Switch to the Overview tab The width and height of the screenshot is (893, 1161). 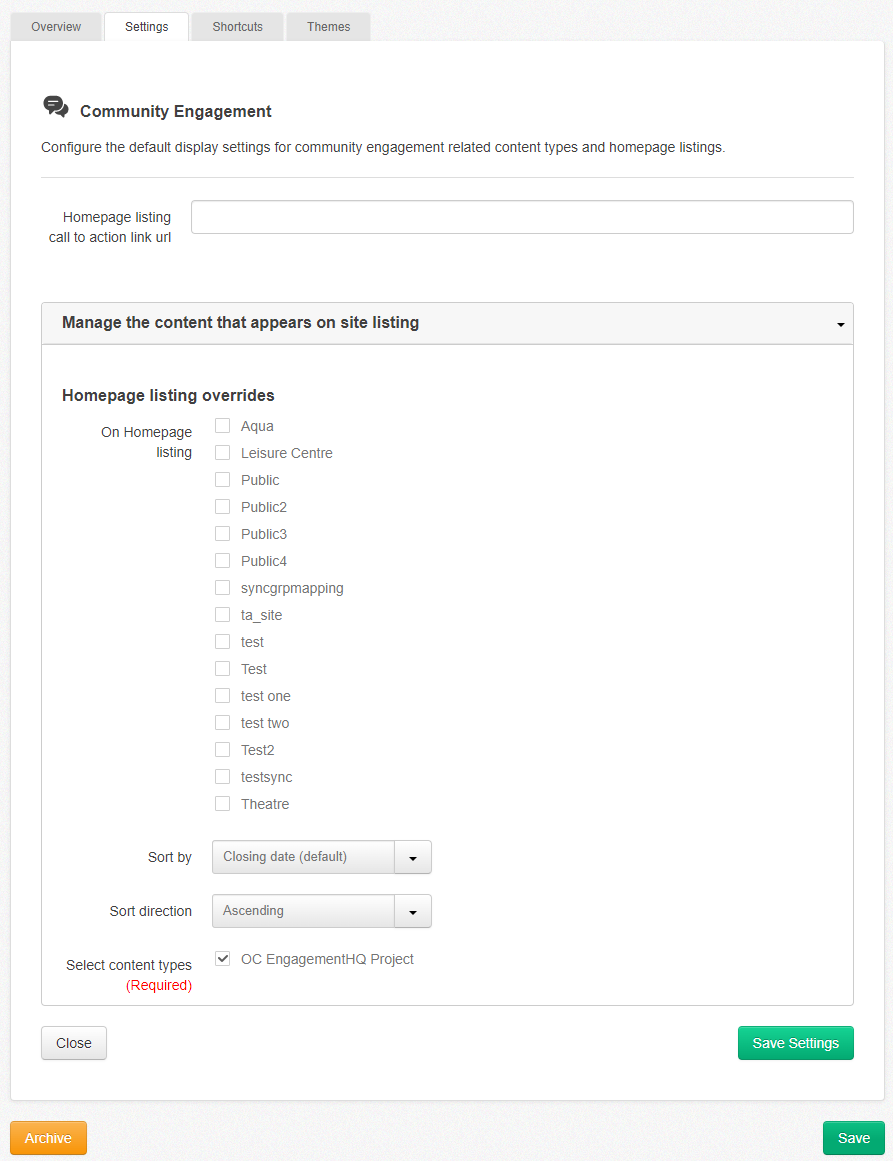[x=55, y=26]
